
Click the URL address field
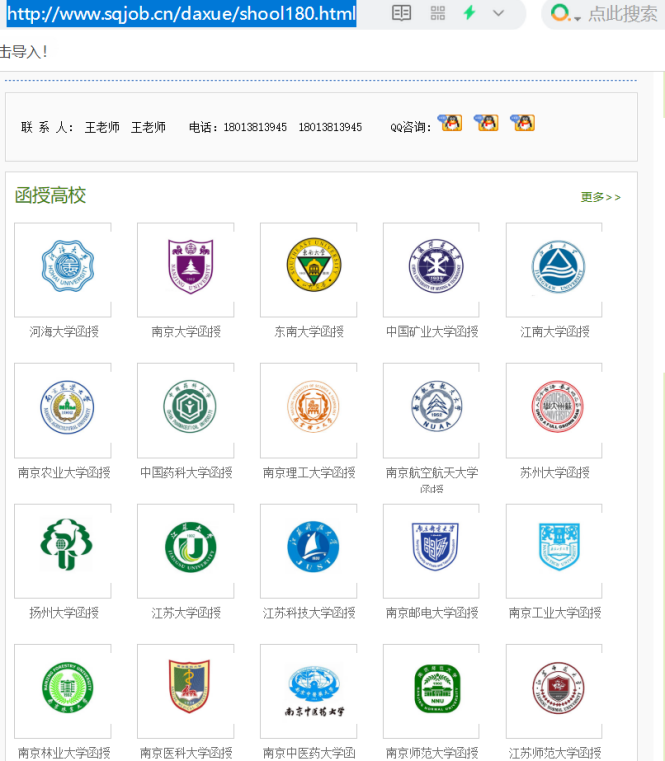click(180, 14)
